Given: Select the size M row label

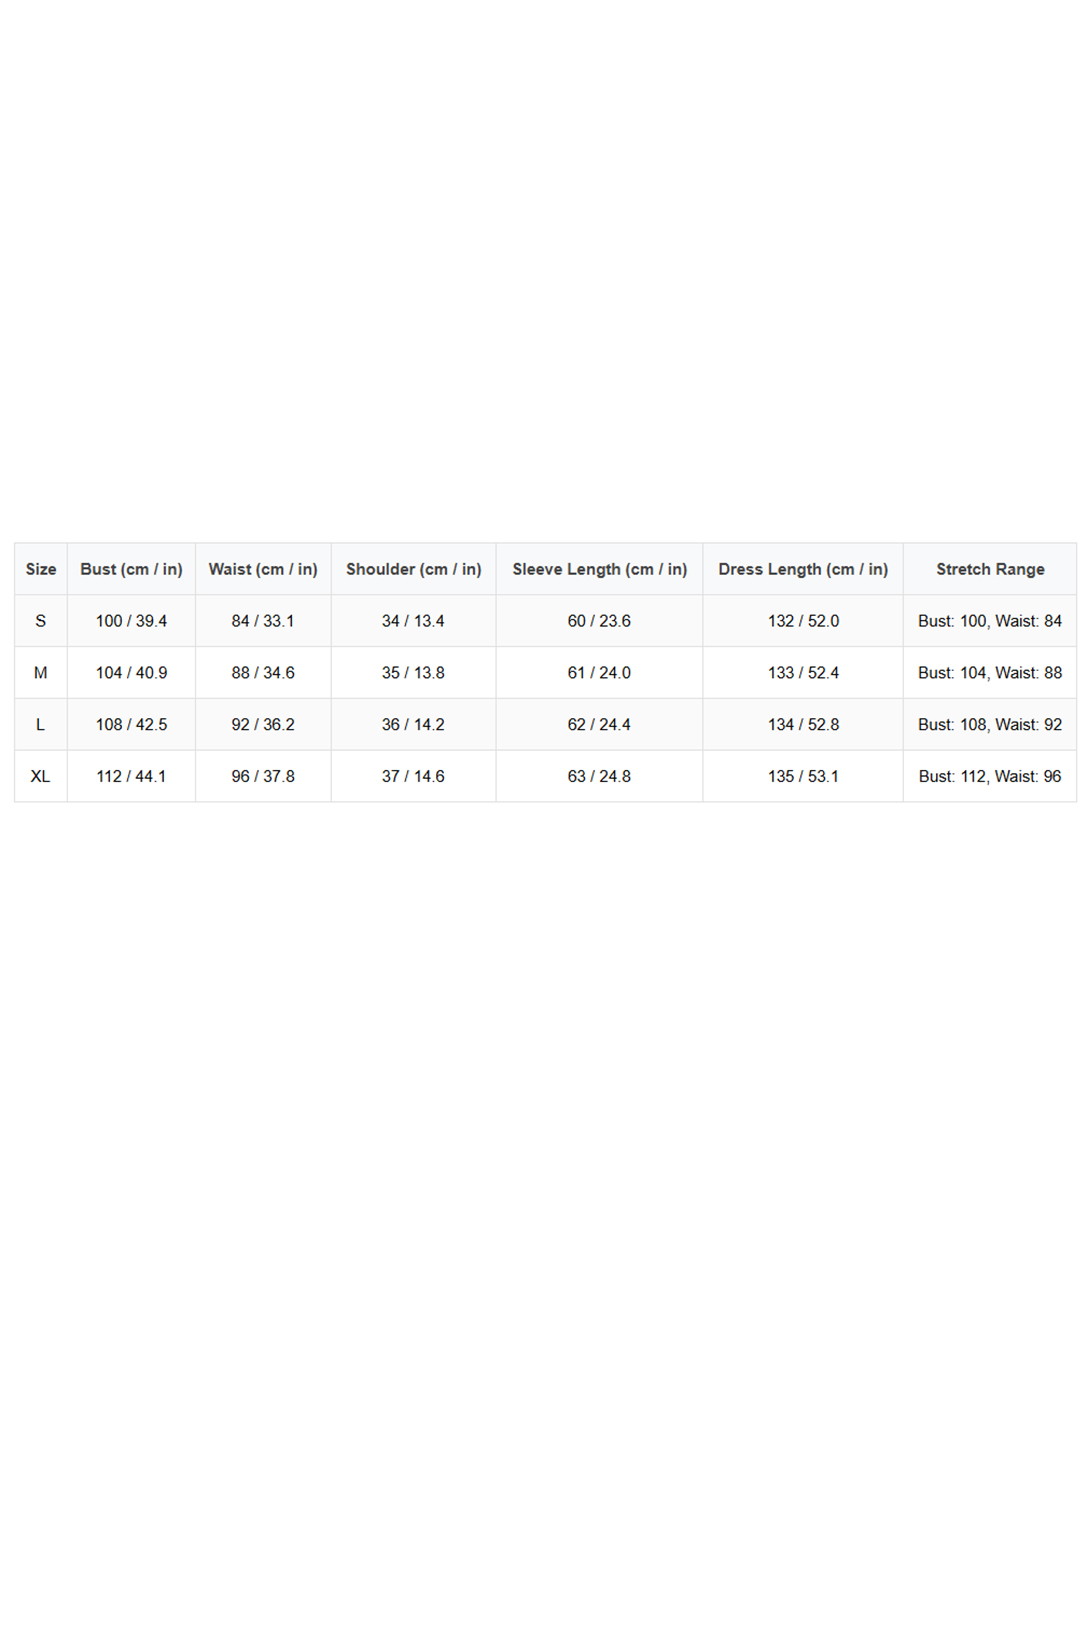Looking at the screenshot, I should (41, 673).
